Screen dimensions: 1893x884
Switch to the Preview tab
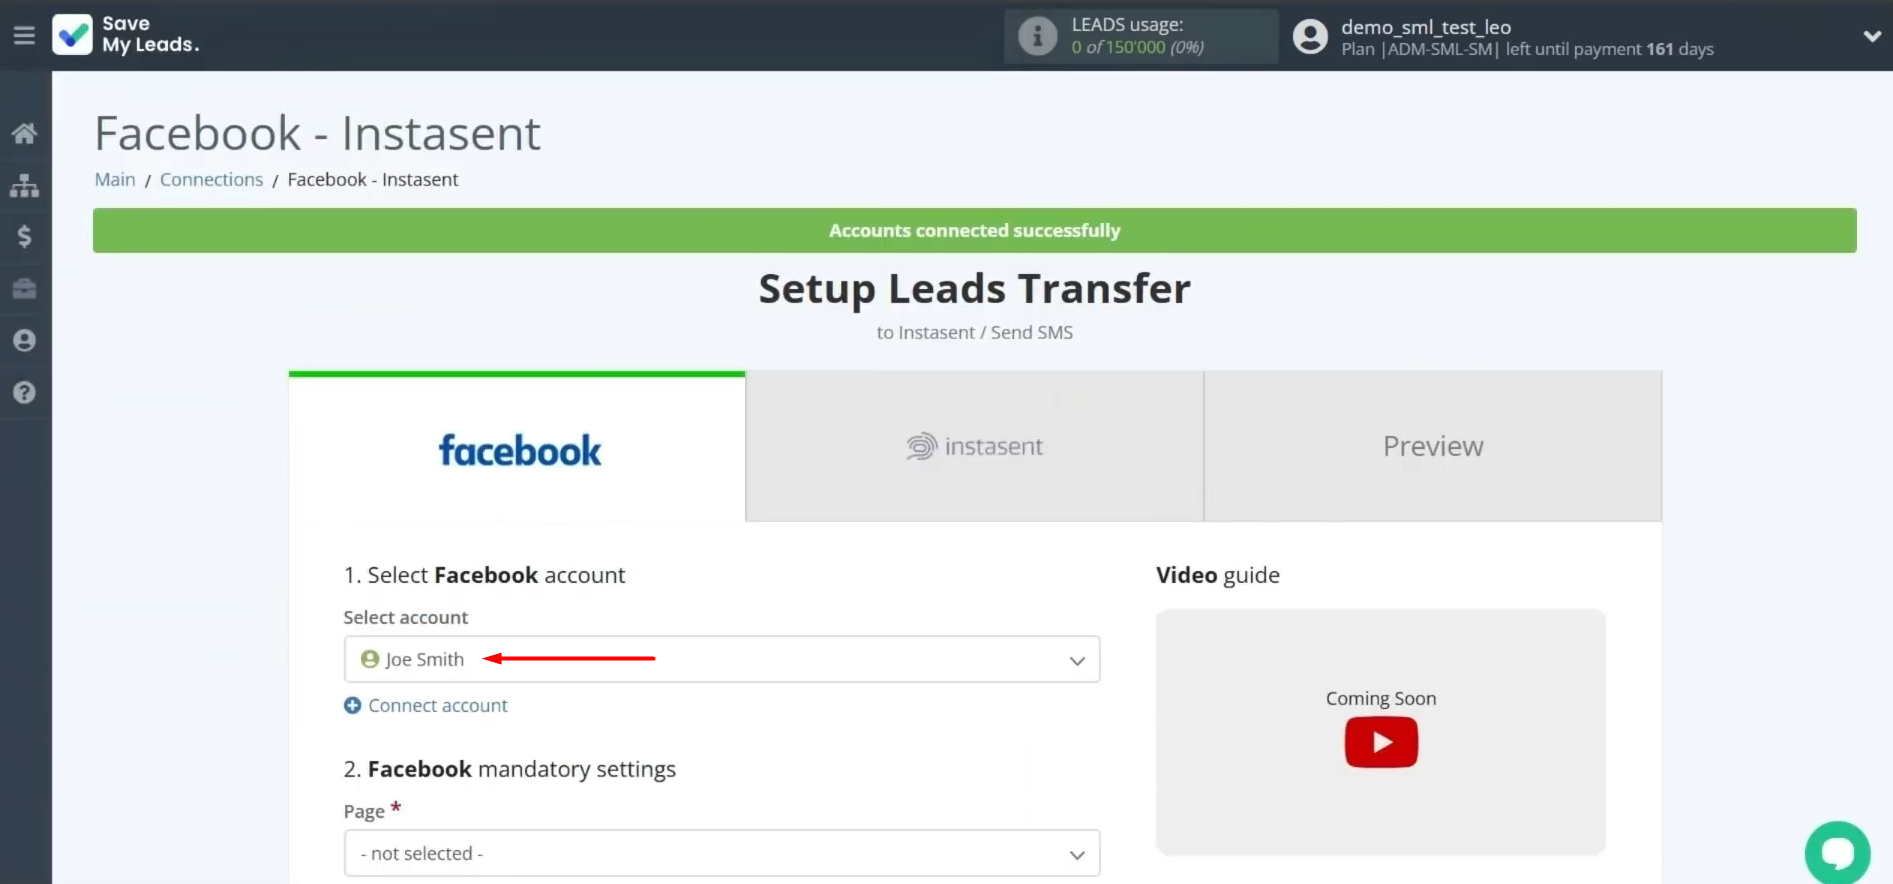tap(1433, 446)
